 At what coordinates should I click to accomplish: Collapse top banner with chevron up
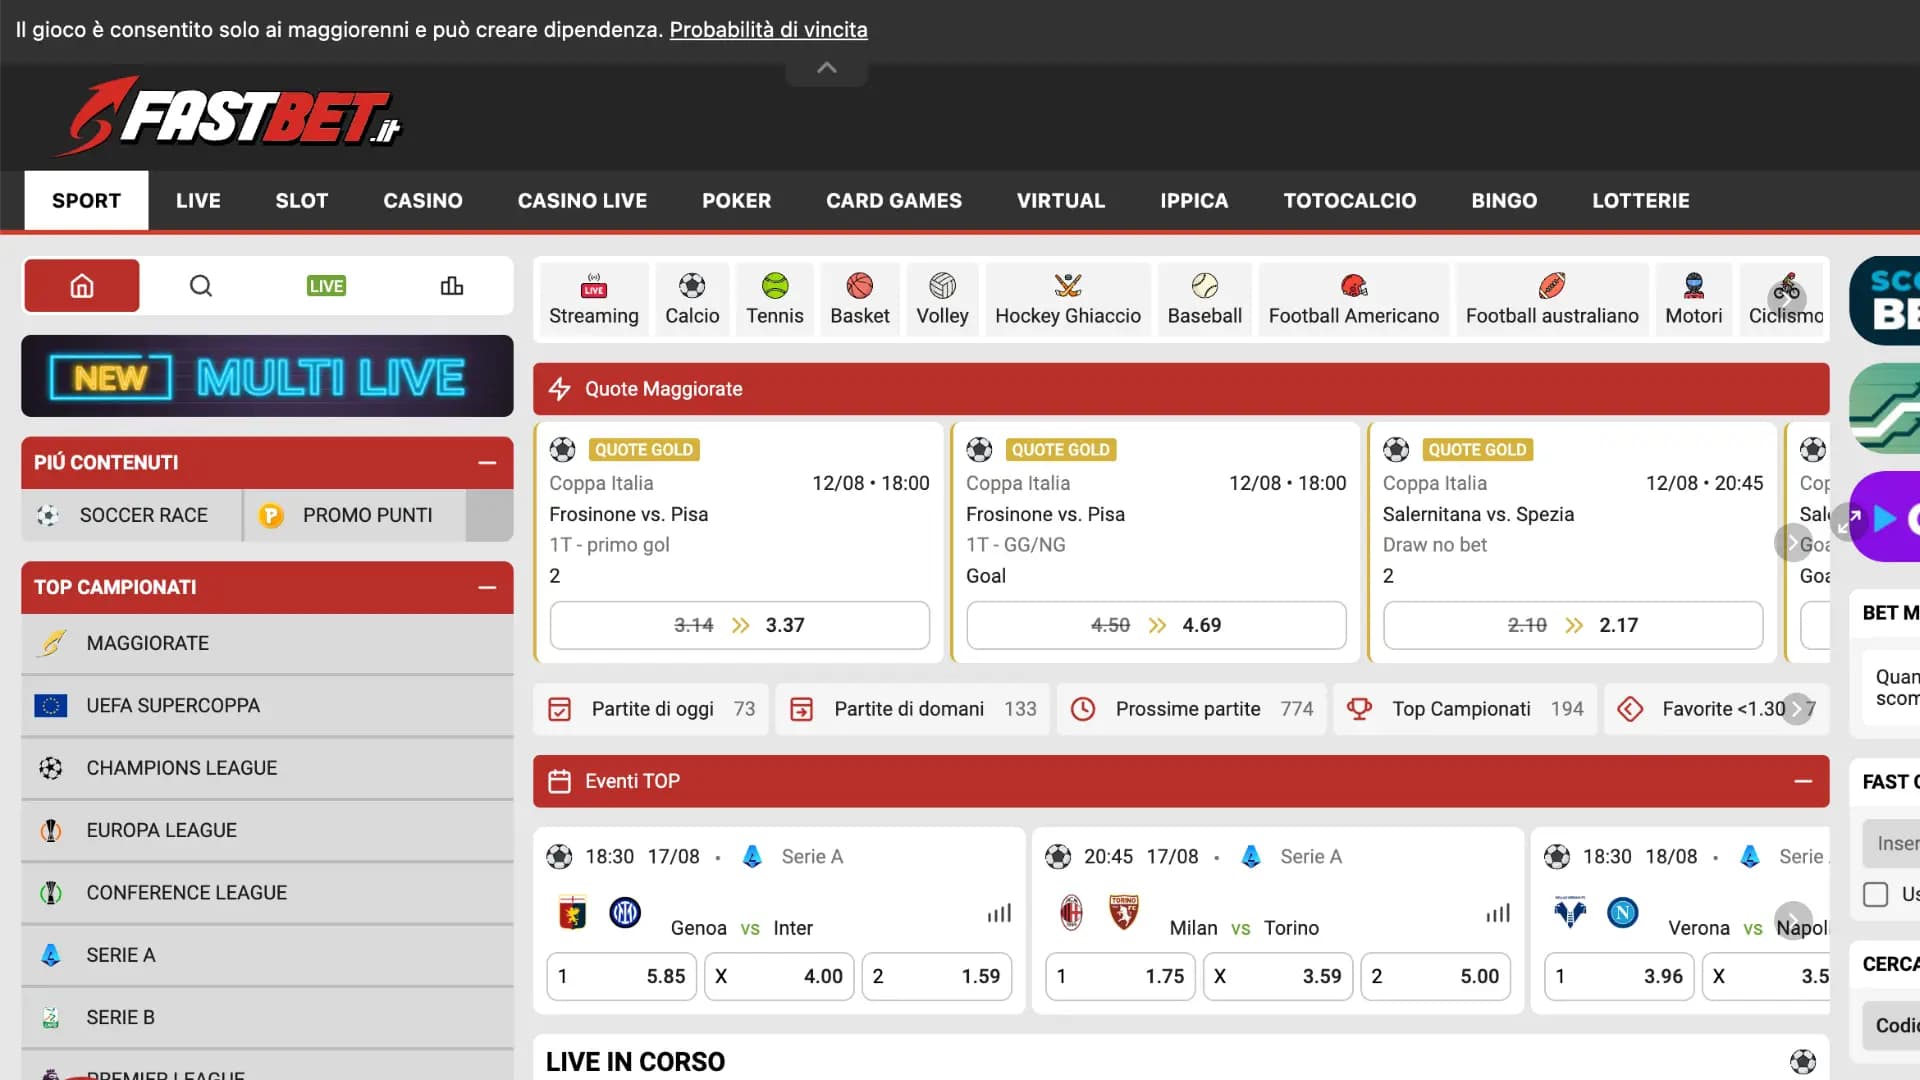point(826,68)
